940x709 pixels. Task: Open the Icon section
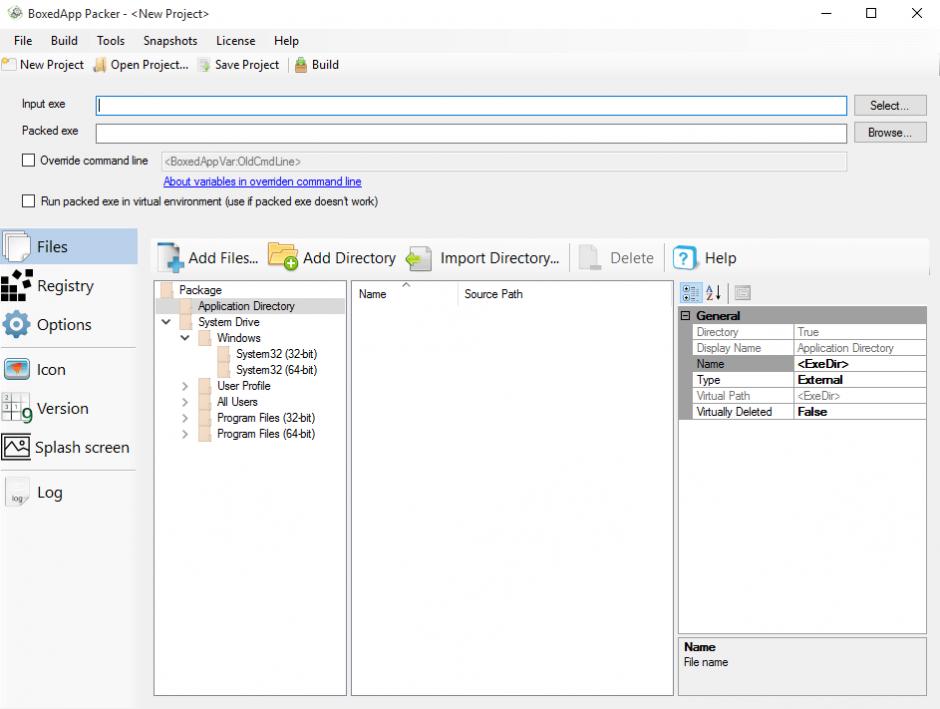pyautogui.click(x=35, y=369)
